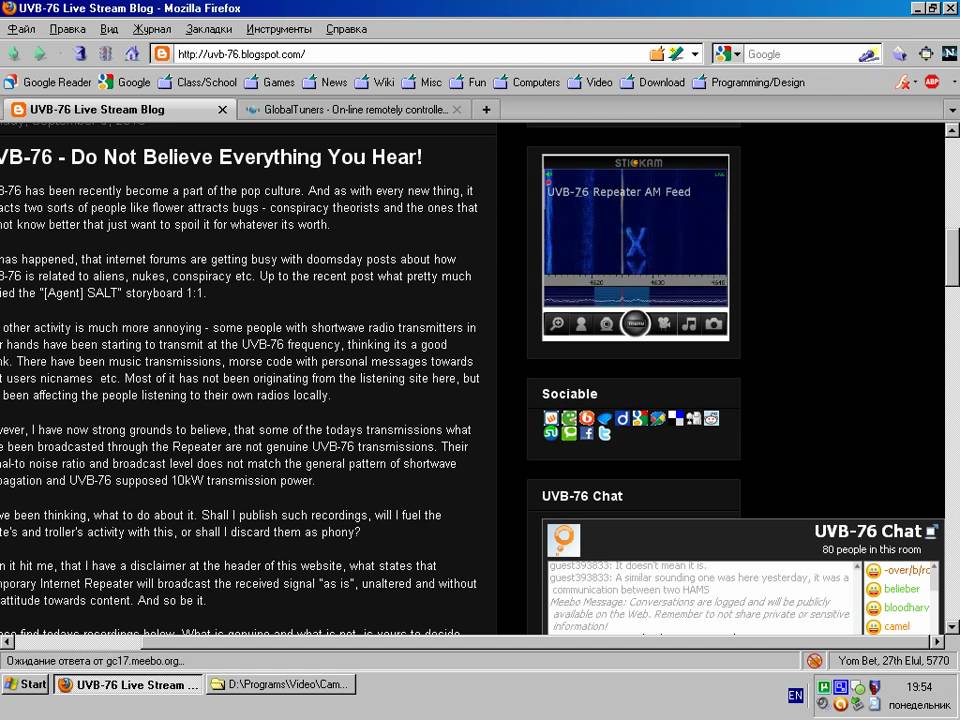Click the EN language indicator
The height and width of the screenshot is (720, 960).
point(795,695)
